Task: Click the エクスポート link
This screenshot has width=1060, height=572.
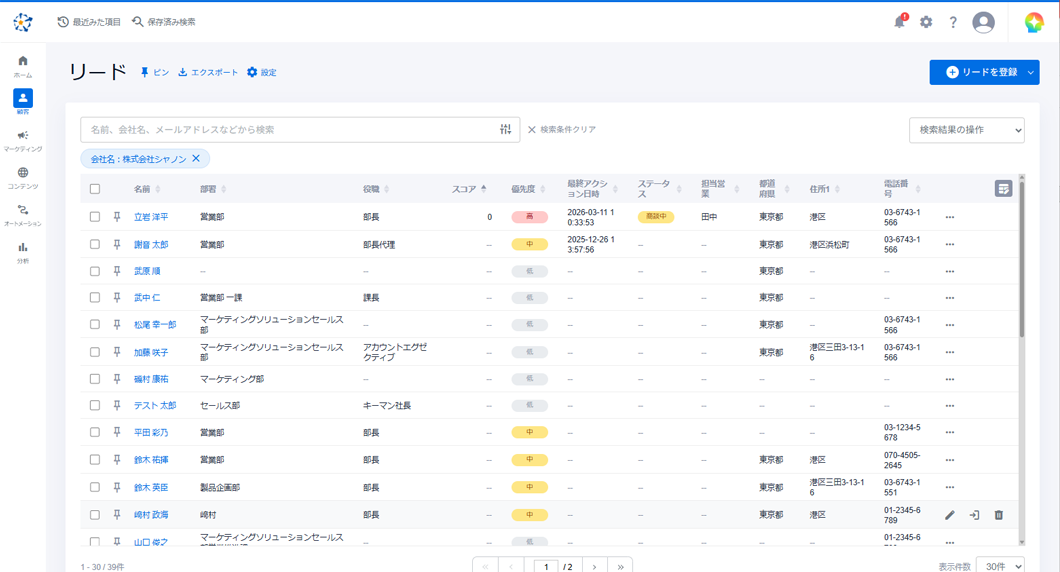Action: pyautogui.click(x=208, y=72)
